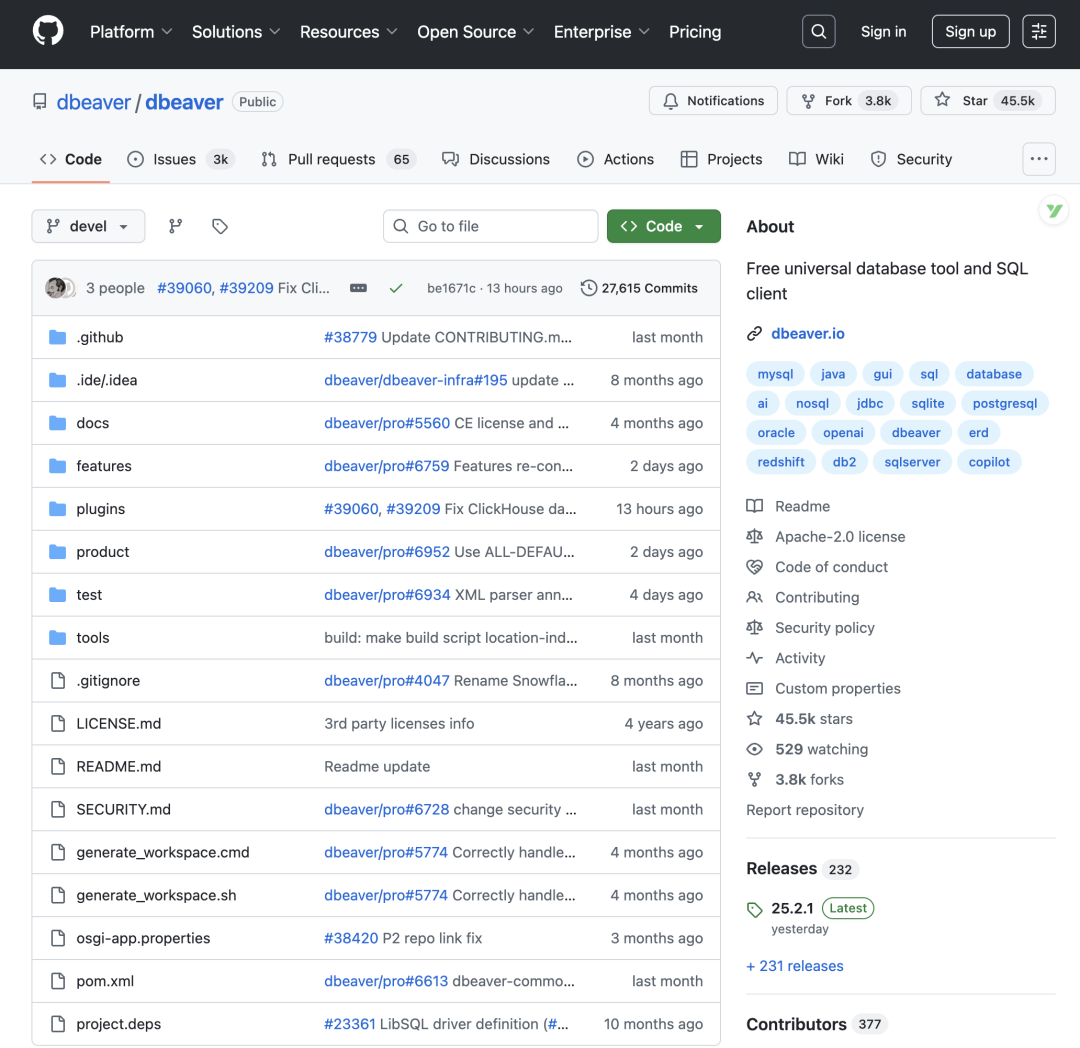Click the Notifications button
This screenshot has width=1080, height=1048.
point(713,101)
